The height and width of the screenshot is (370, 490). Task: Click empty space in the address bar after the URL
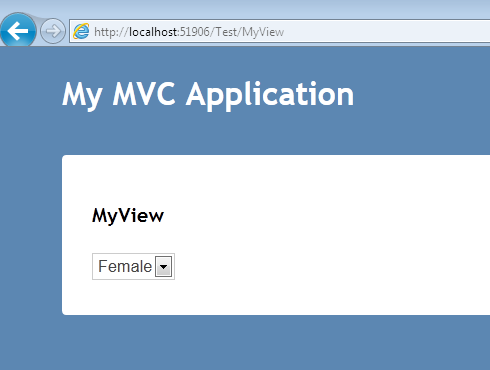pyautogui.click(x=387, y=31)
